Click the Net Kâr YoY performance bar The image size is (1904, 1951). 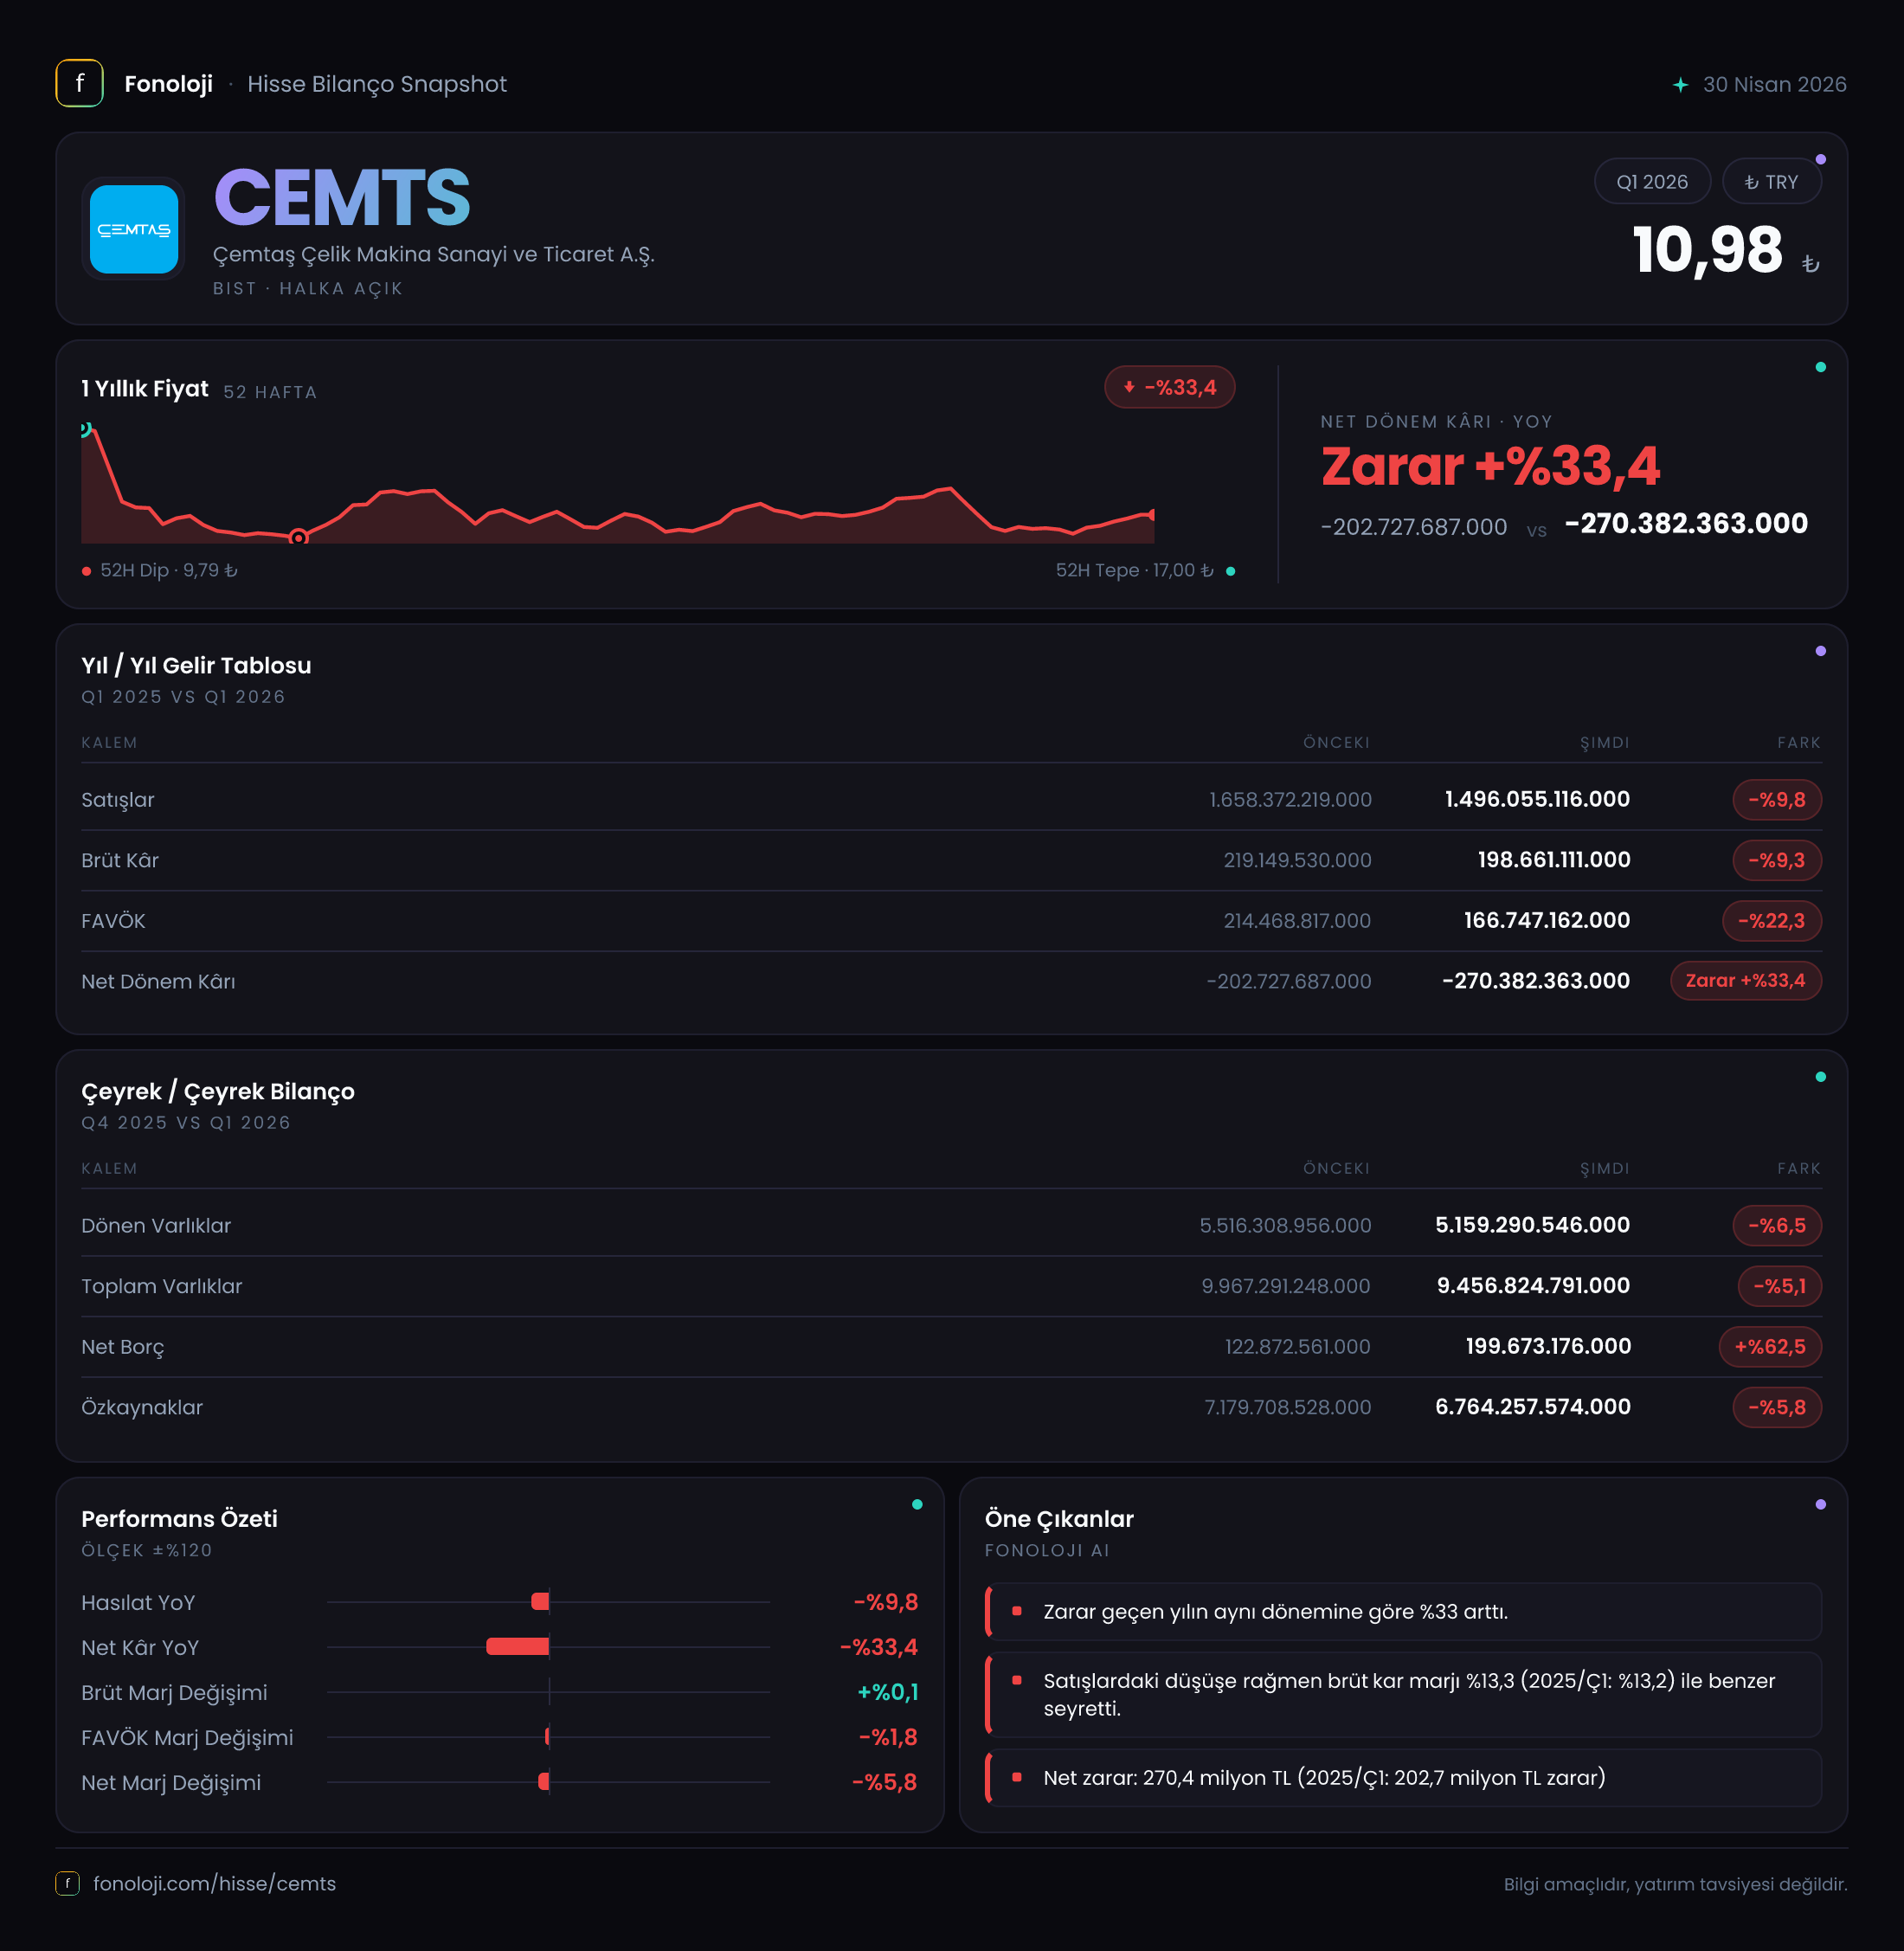pyautogui.click(x=517, y=1647)
